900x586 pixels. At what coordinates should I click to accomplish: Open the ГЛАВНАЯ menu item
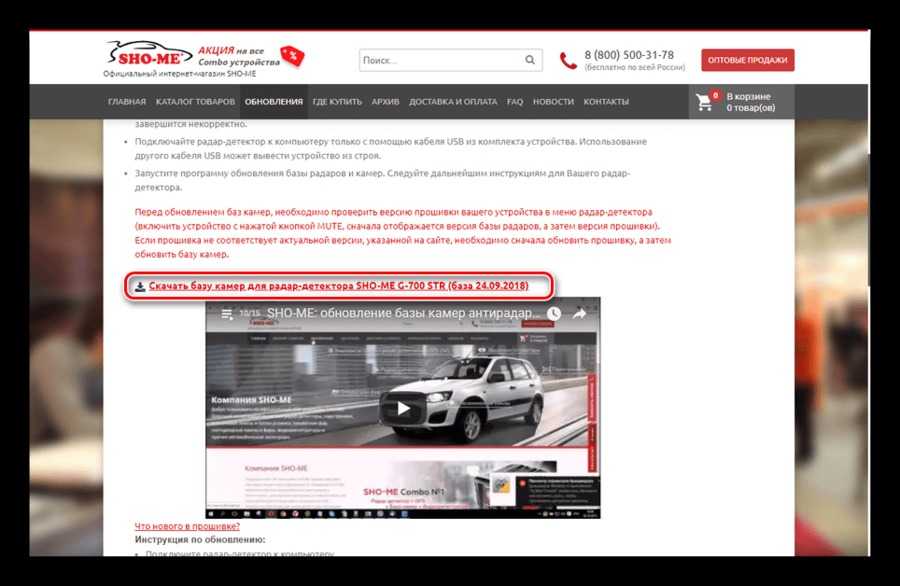click(127, 102)
